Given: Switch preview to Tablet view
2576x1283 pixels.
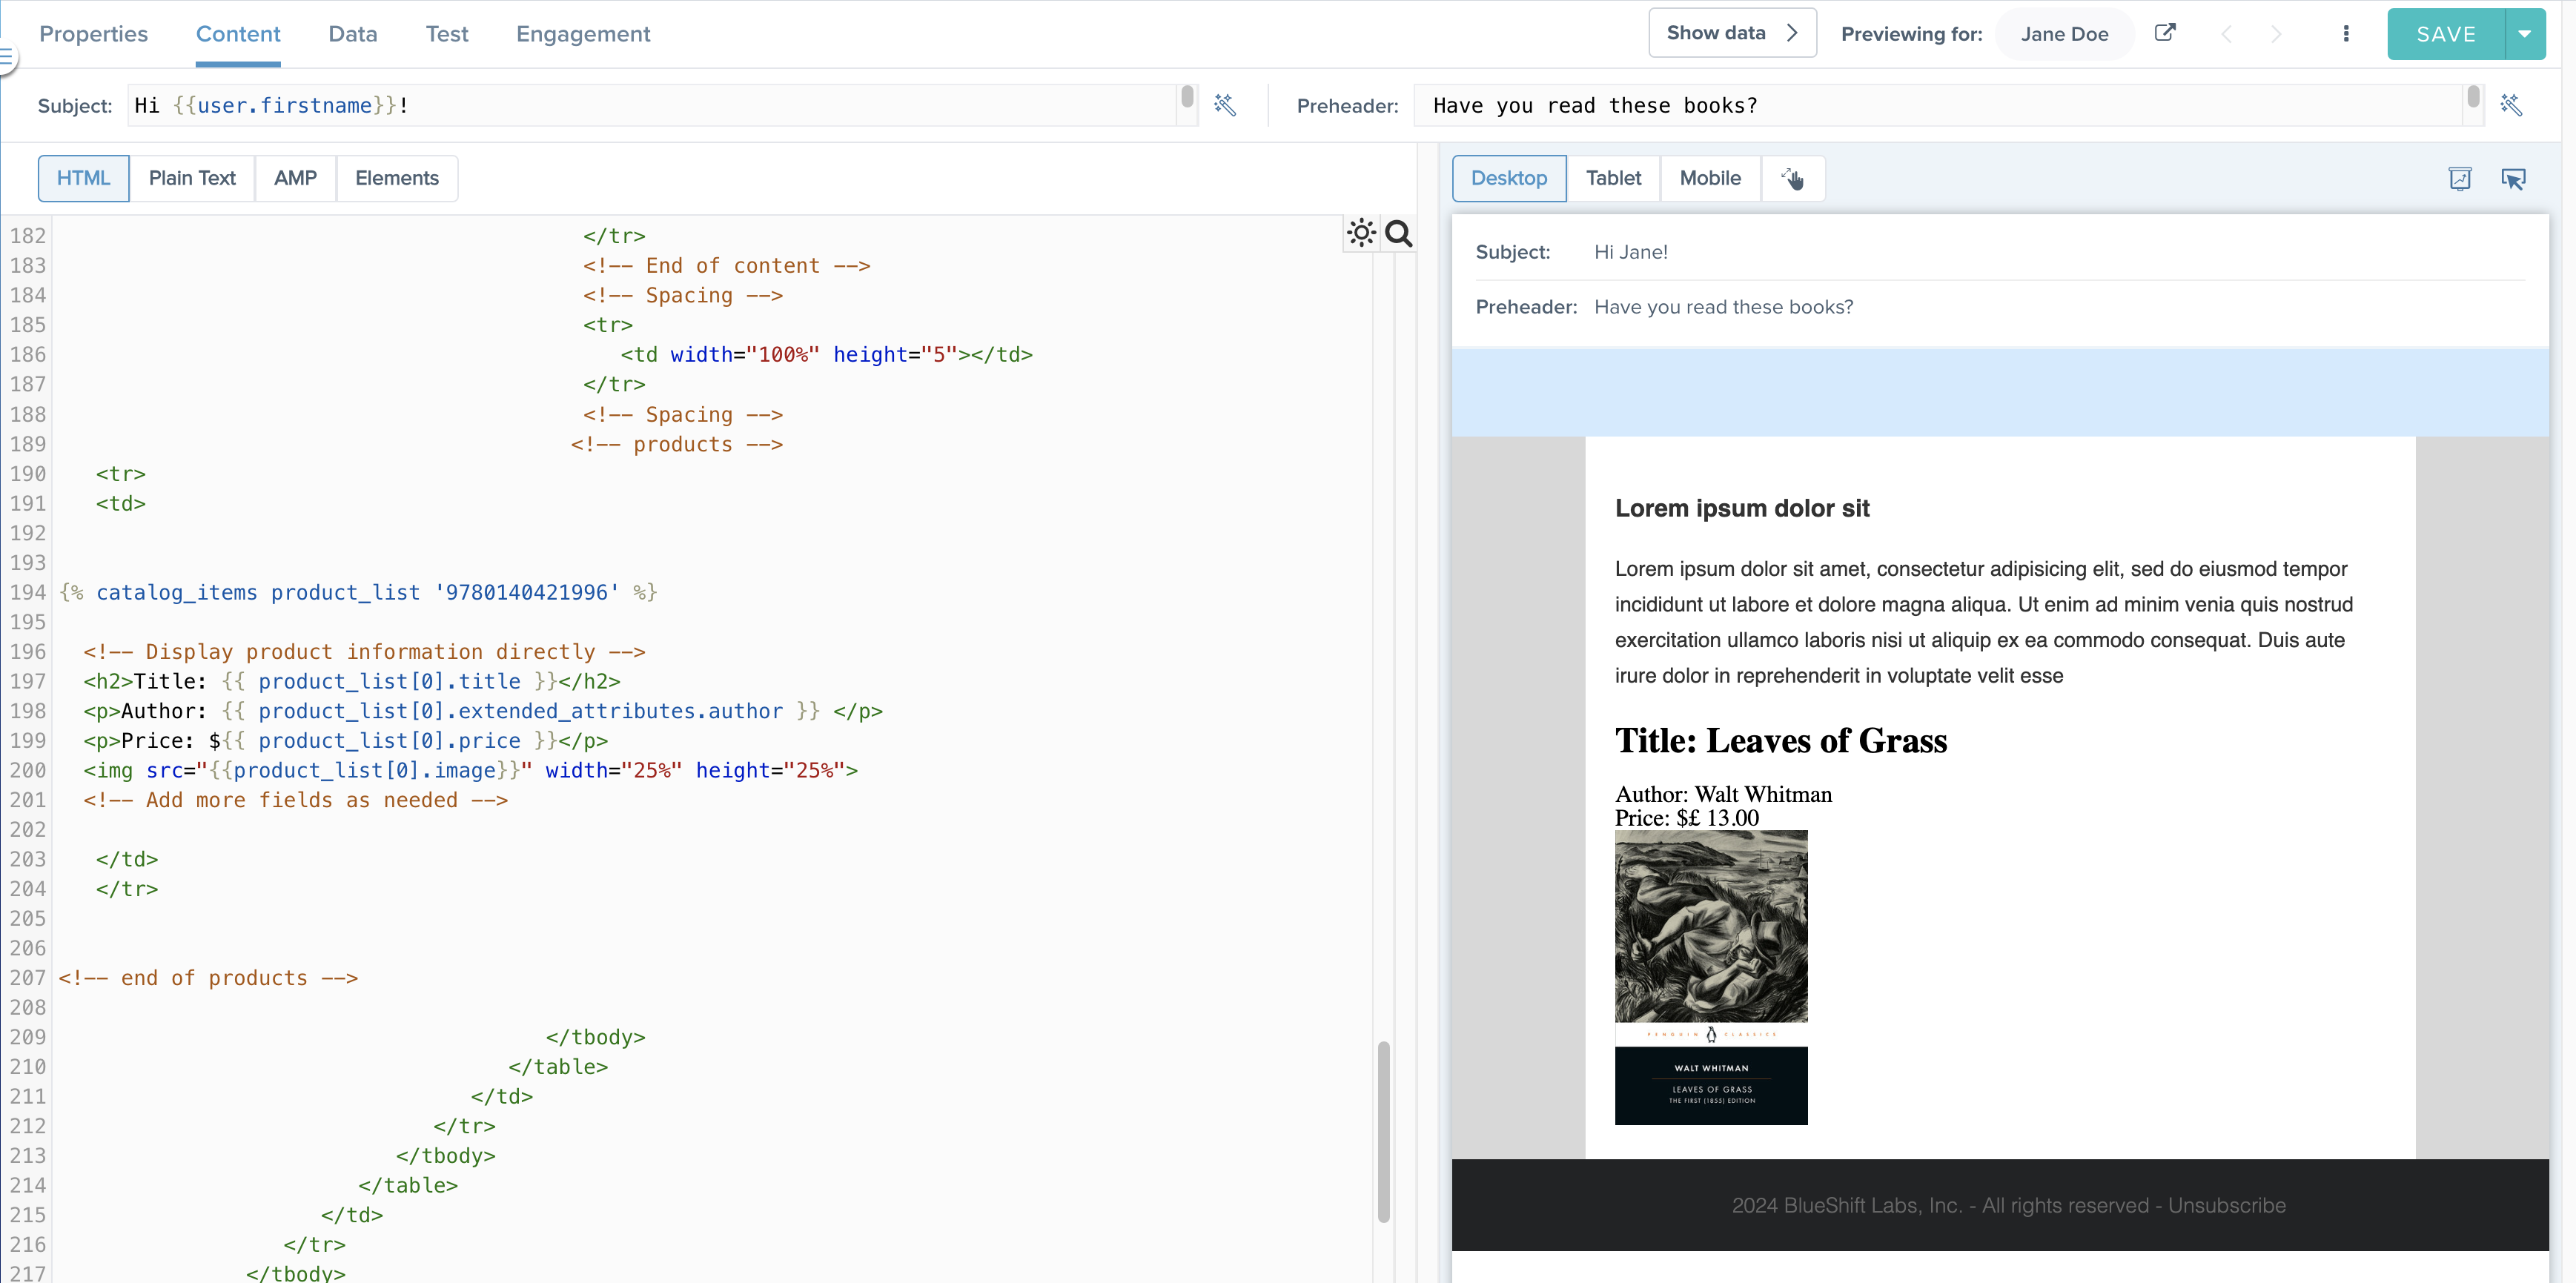Looking at the screenshot, I should [1613, 178].
